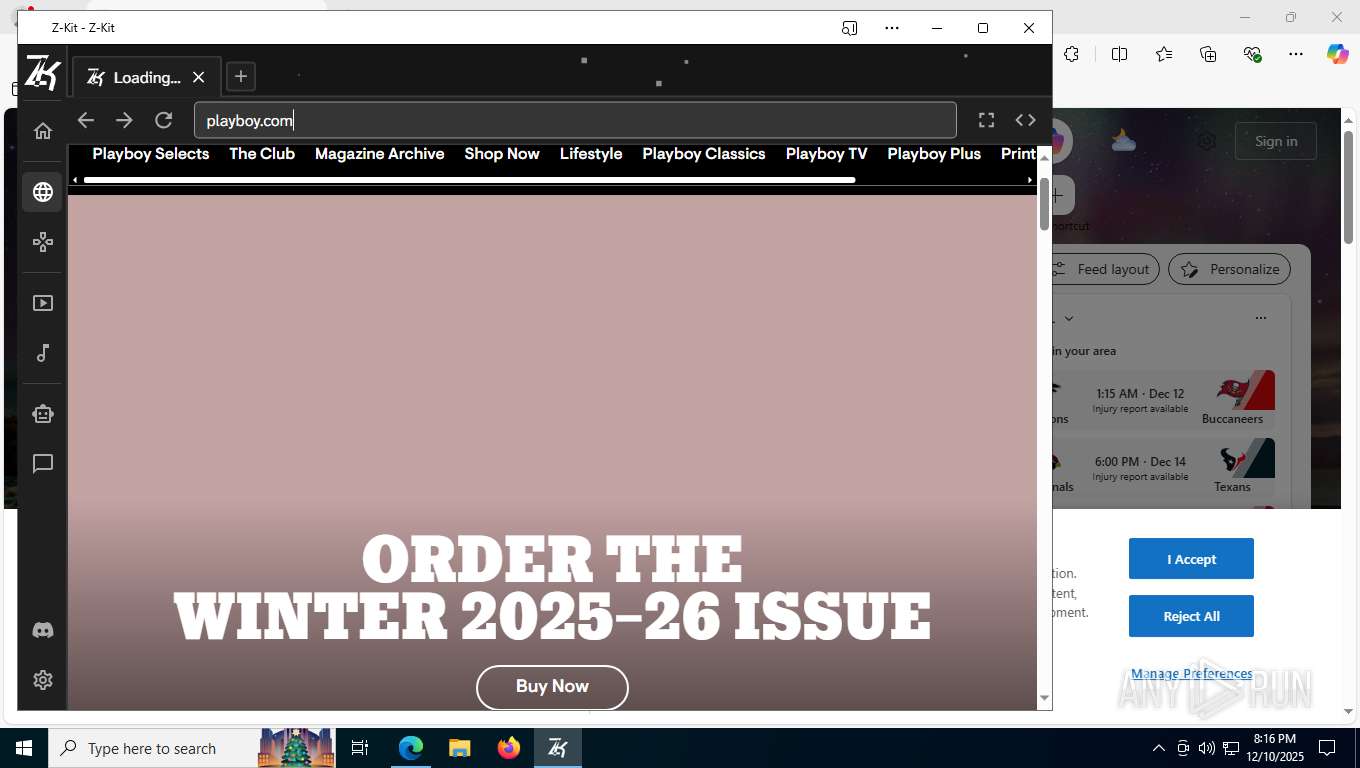
Task: Add a new Z-Kit tab
Action: [241, 76]
